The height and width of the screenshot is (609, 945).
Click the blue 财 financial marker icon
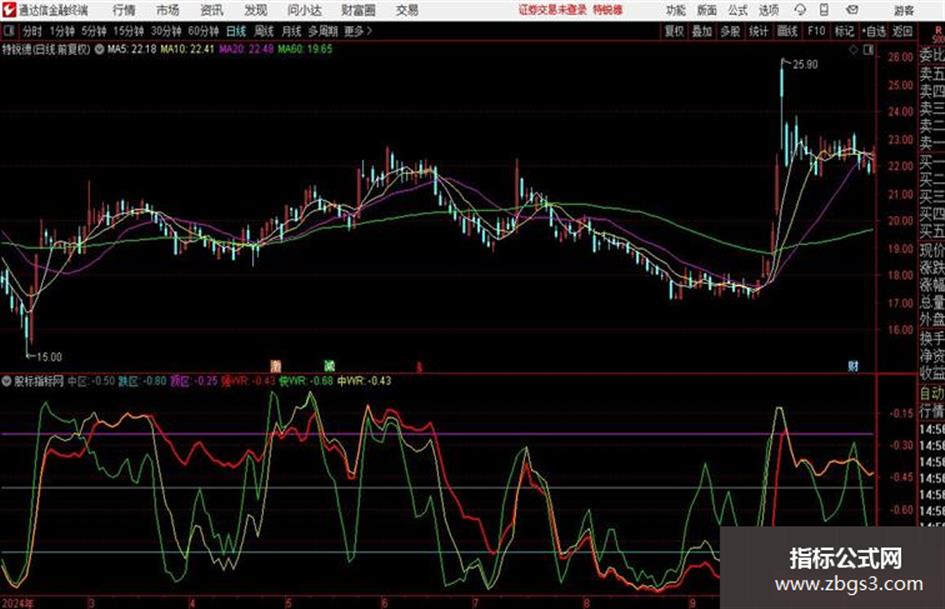pyautogui.click(x=853, y=366)
